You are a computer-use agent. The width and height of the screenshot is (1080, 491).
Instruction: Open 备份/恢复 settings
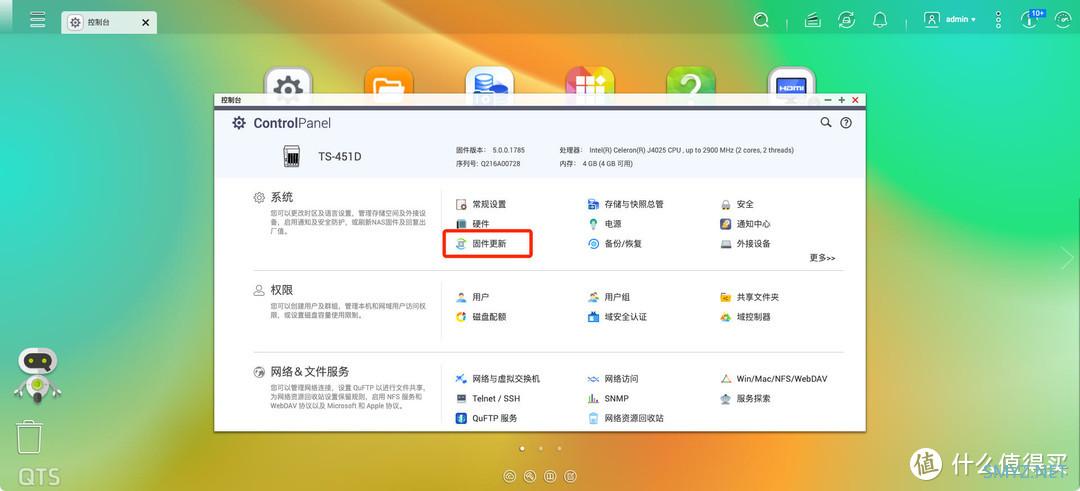614,244
